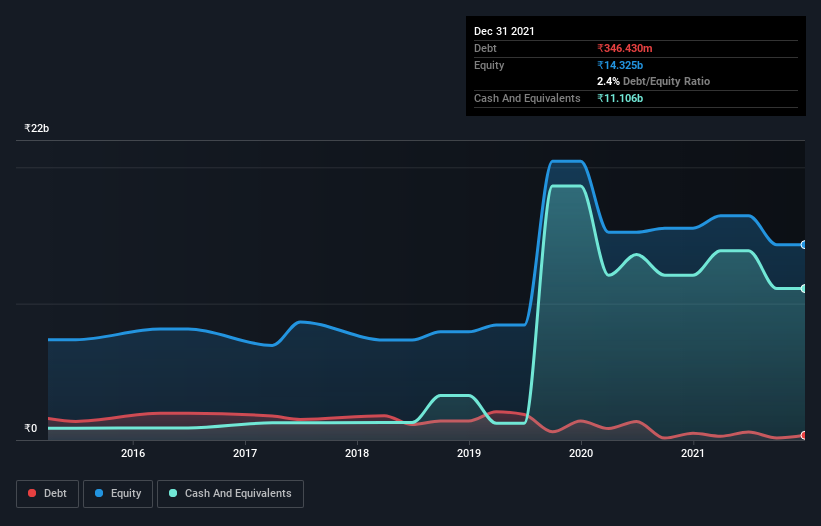The image size is (821, 526).
Task: Click the 2.4% Debt/Equity Ratio text
Action: pos(653,81)
